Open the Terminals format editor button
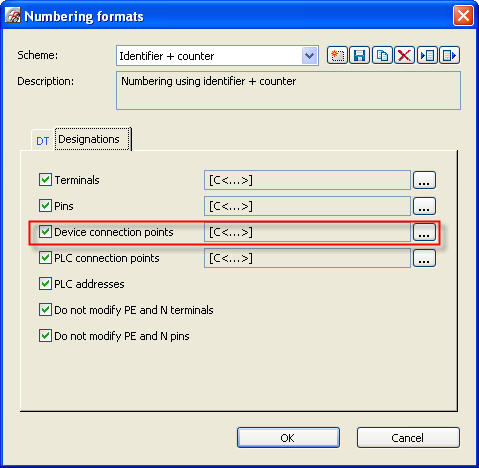The height and width of the screenshot is (468, 479). click(x=424, y=180)
